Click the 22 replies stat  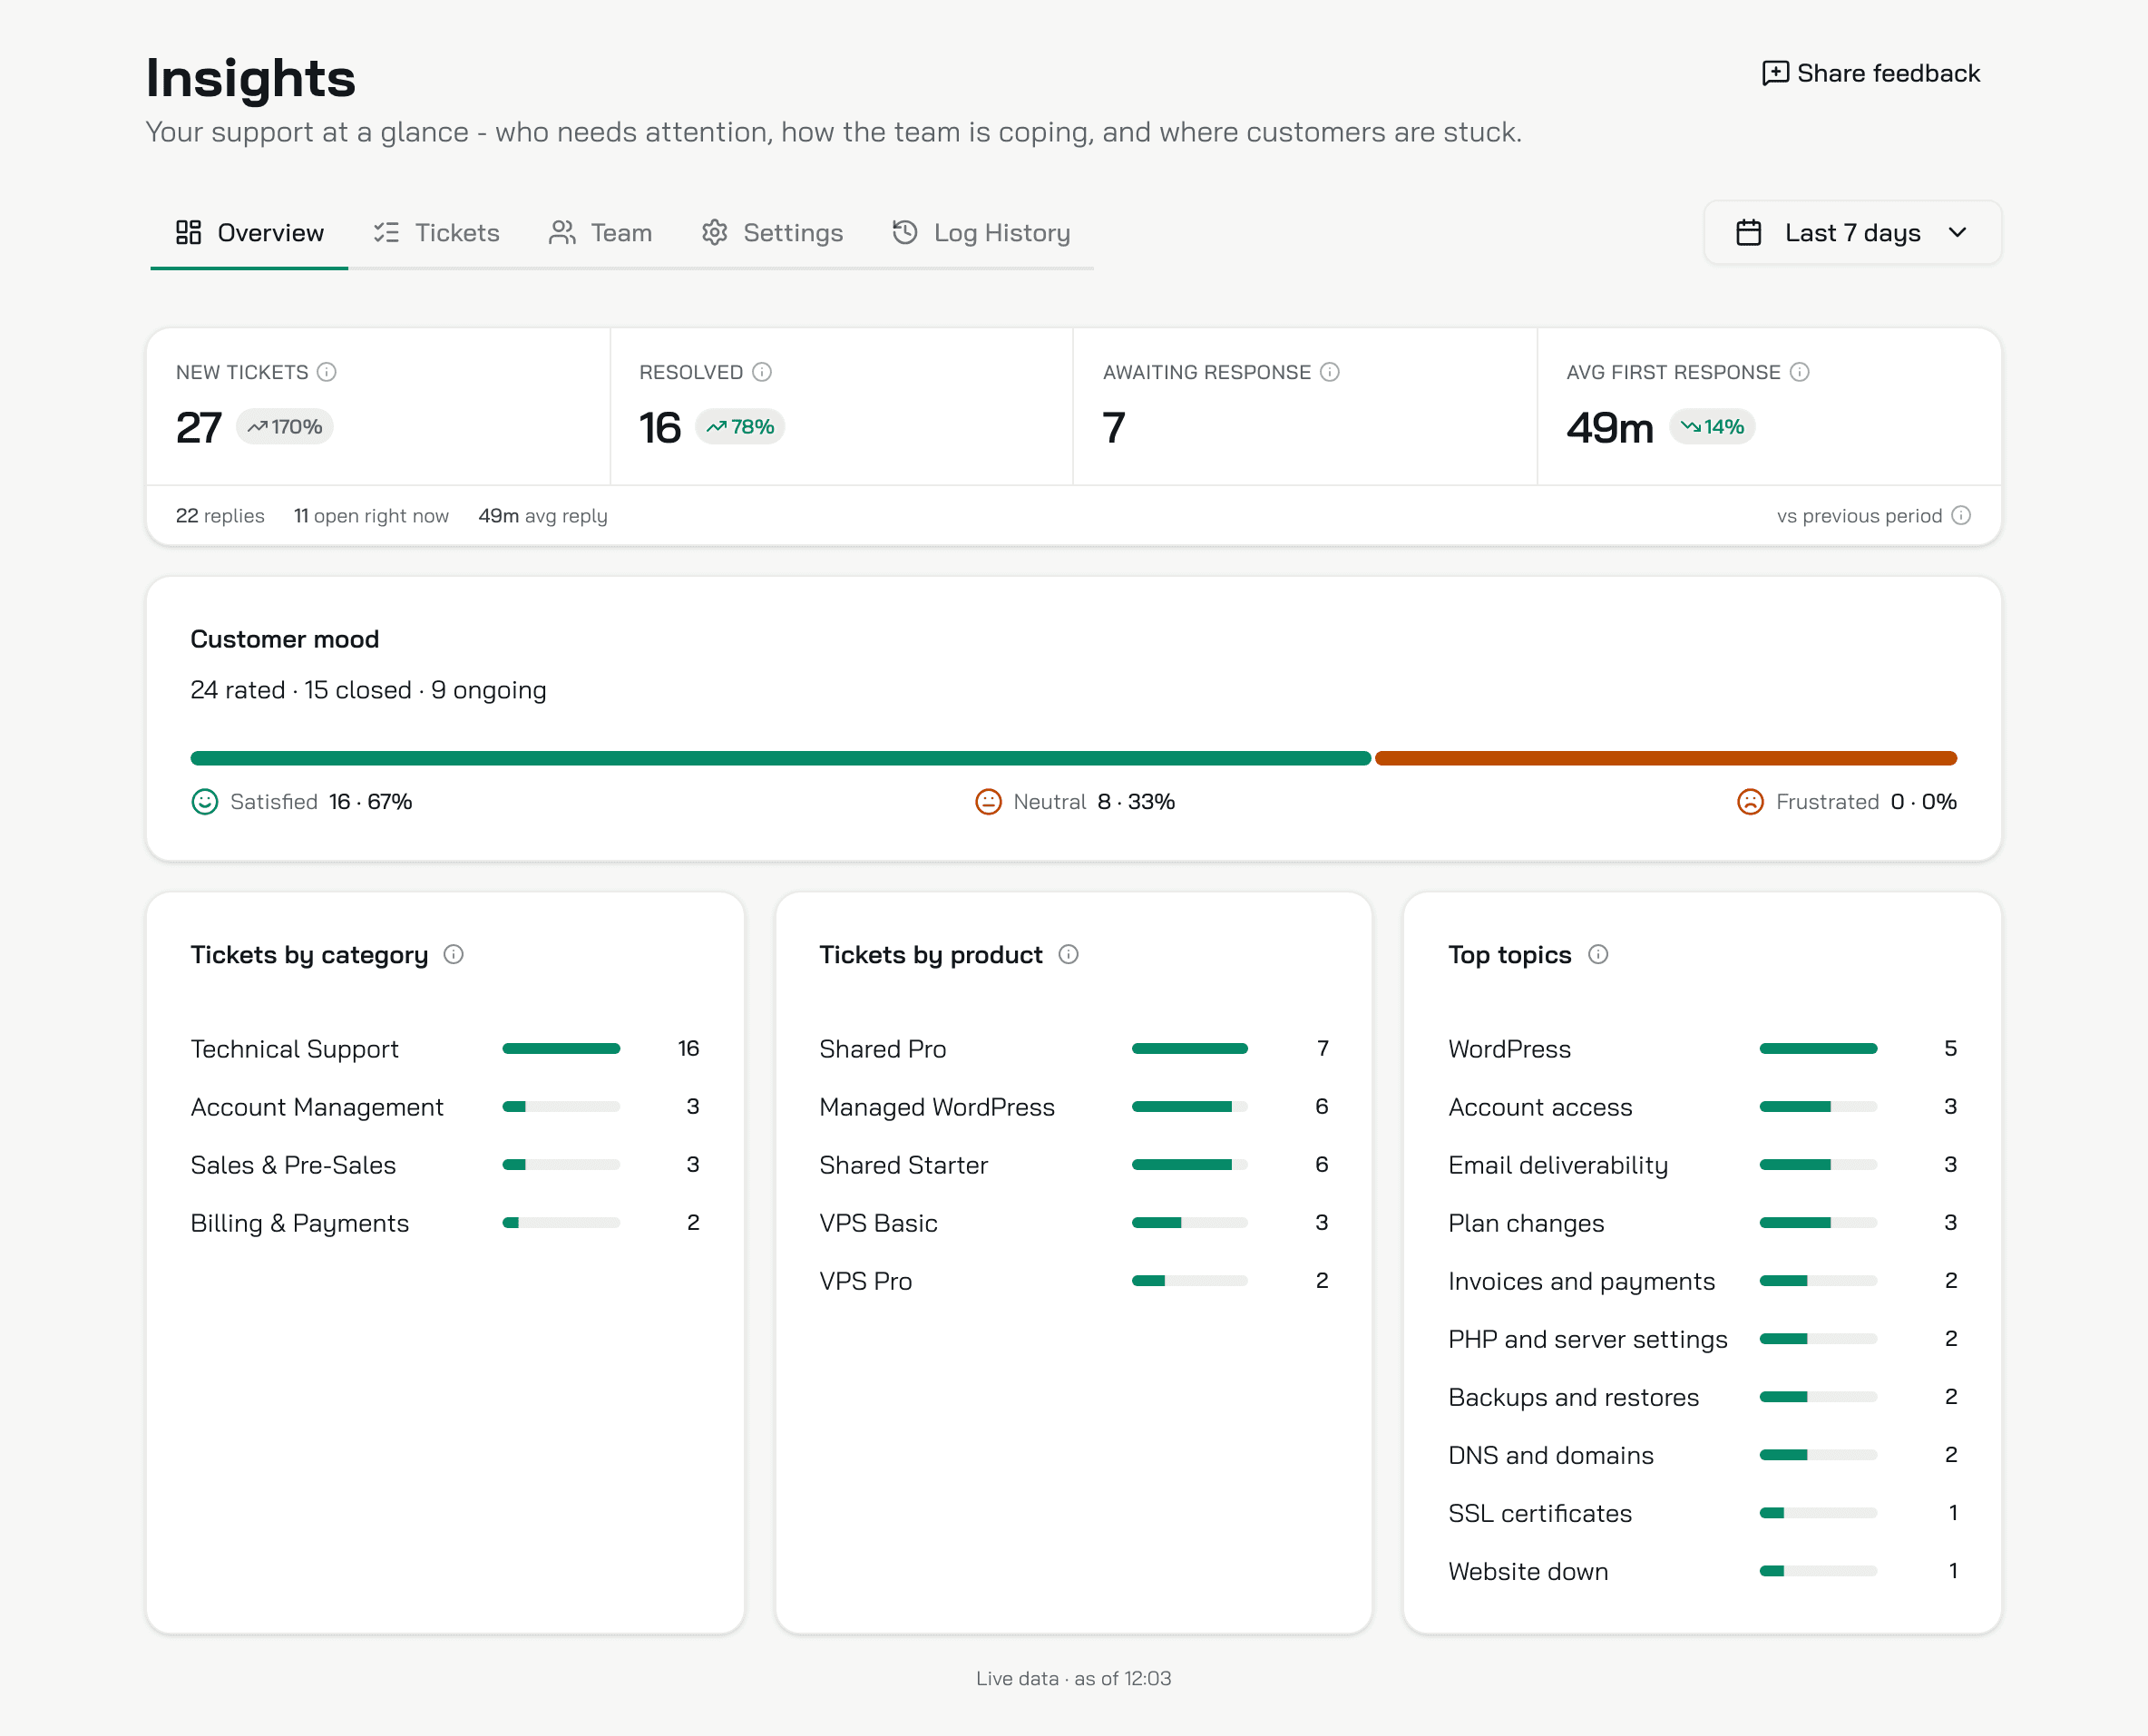coord(220,516)
